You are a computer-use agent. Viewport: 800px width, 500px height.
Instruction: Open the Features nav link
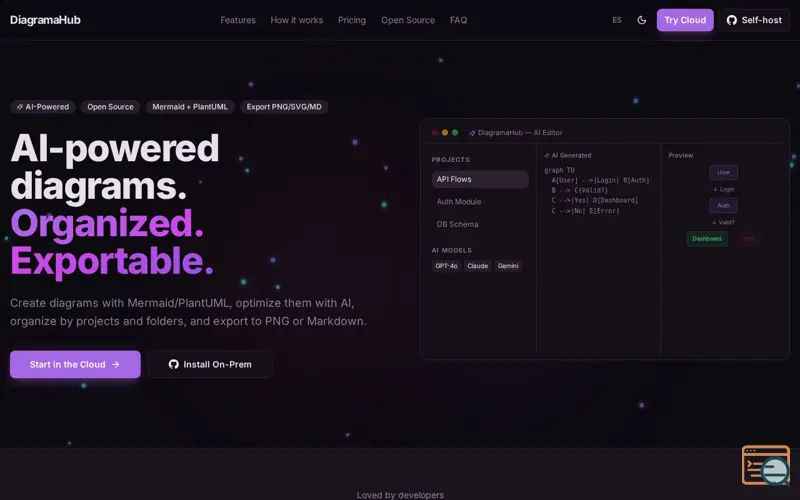coord(238,20)
